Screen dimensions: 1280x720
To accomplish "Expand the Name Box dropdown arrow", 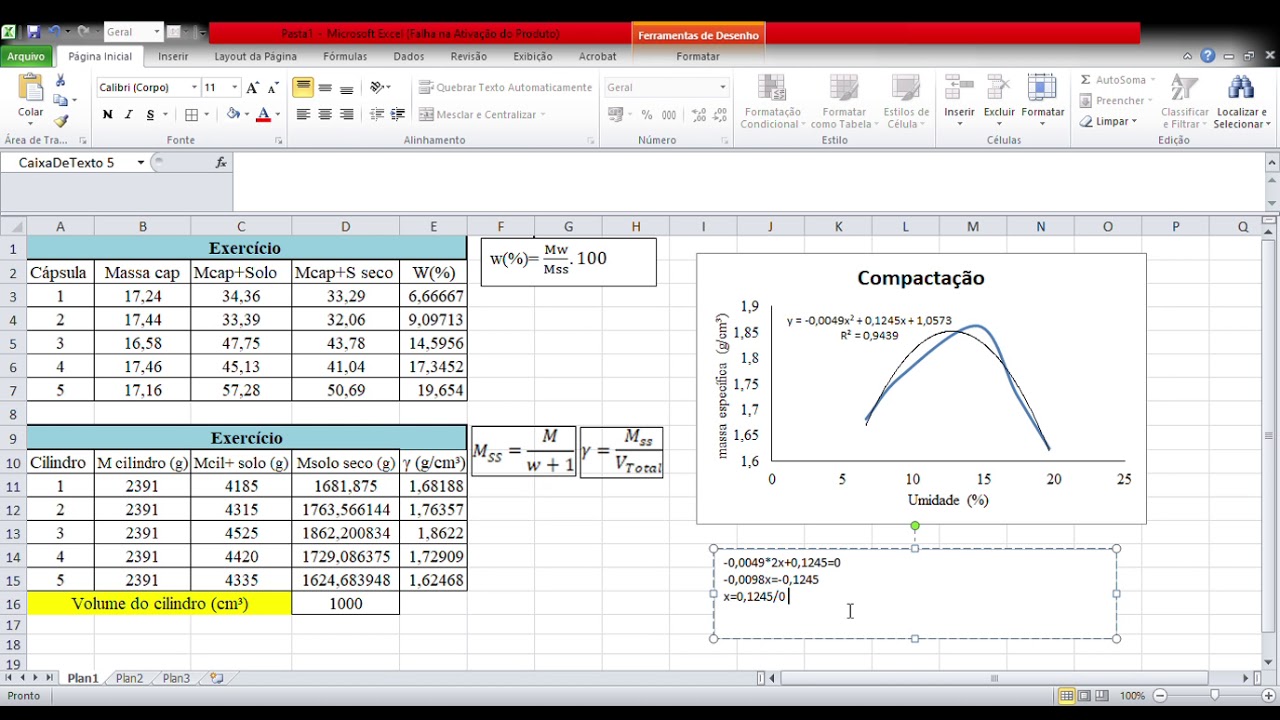I will tap(140, 163).
